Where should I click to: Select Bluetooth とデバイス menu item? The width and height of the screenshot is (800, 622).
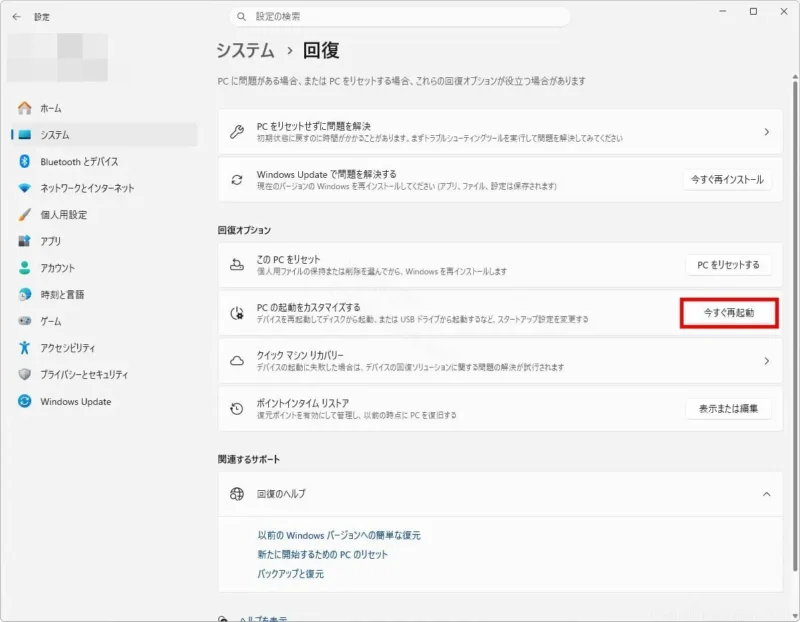(104, 161)
